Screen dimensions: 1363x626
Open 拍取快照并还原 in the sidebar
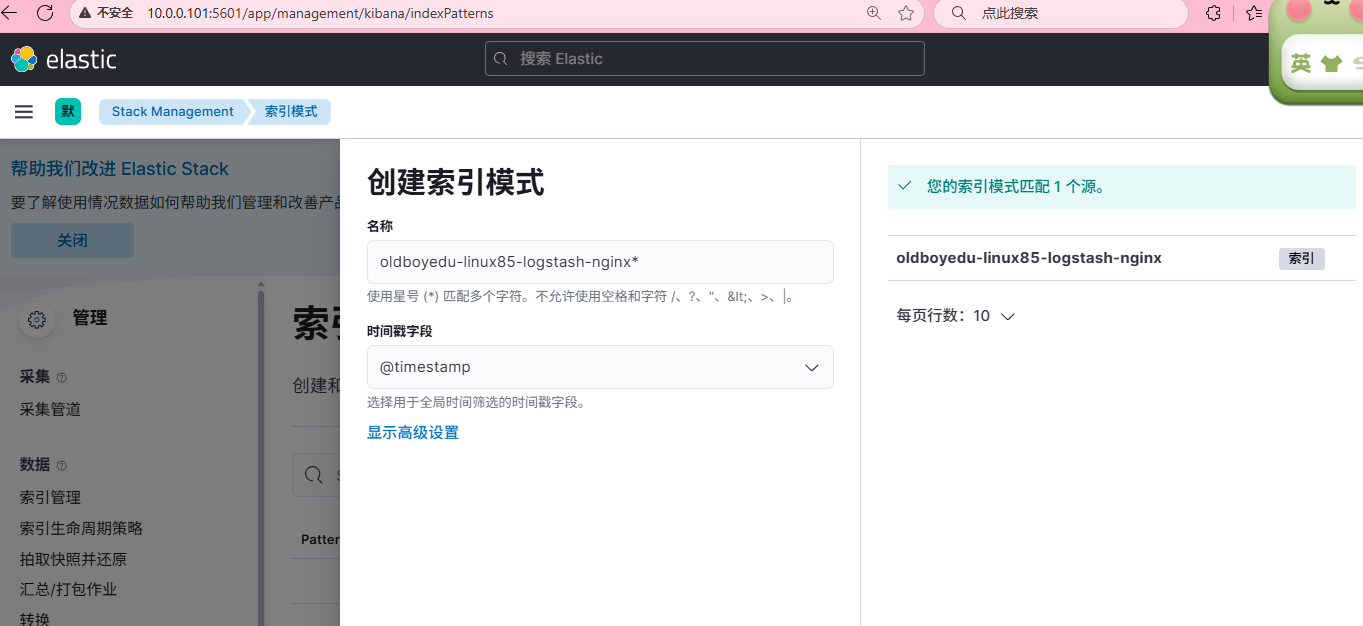click(73, 559)
